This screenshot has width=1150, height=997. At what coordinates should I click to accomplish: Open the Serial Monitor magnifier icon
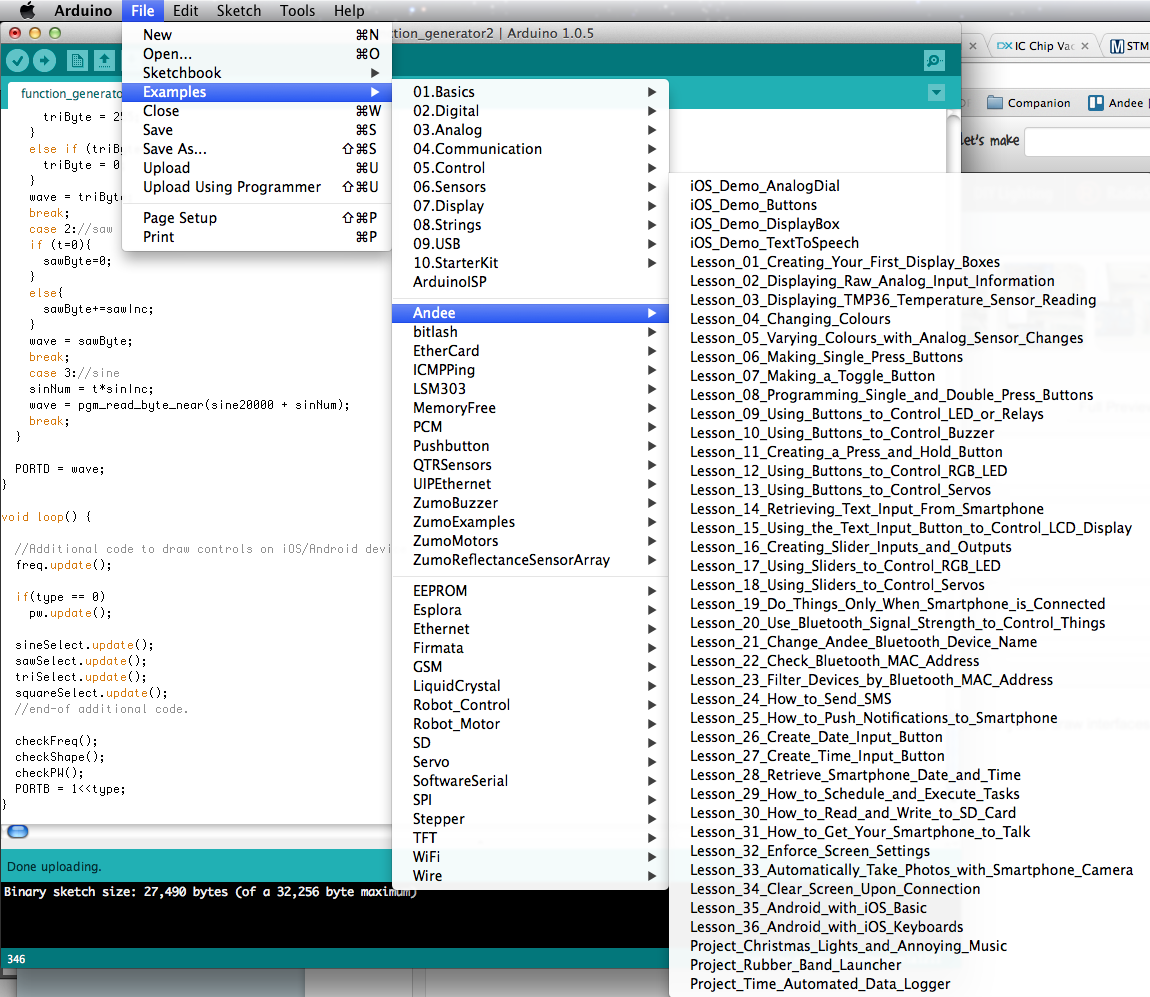click(933, 60)
